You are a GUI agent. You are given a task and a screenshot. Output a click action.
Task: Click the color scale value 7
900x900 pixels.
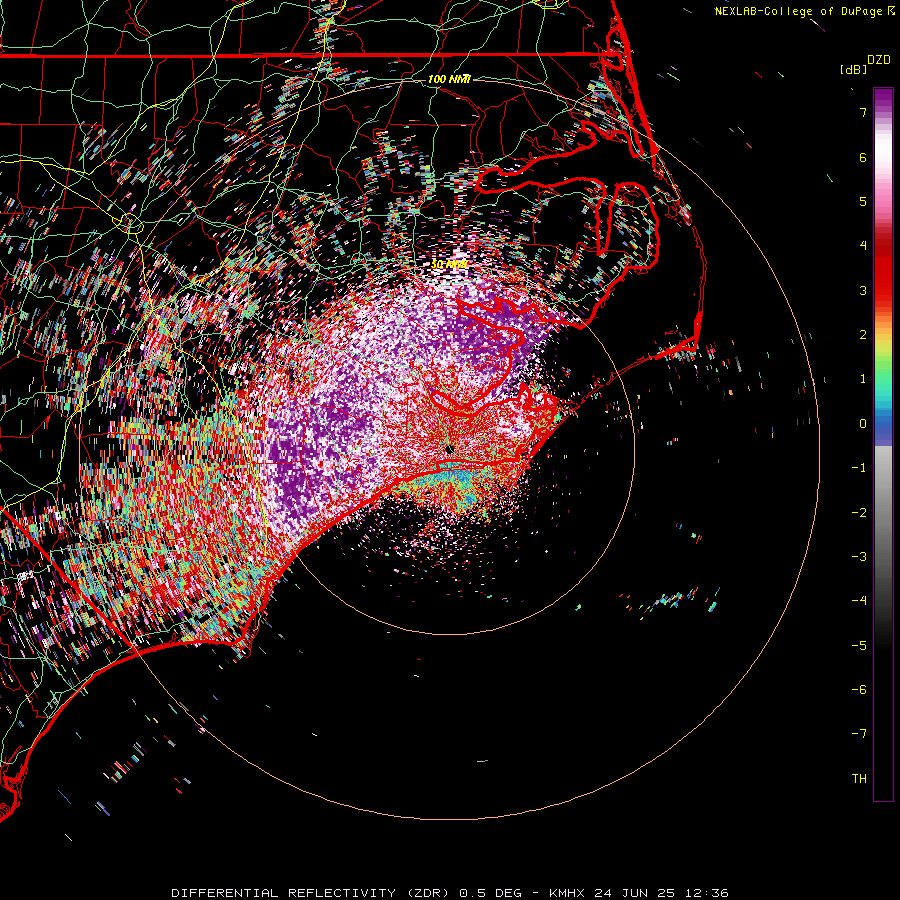[x=863, y=112]
